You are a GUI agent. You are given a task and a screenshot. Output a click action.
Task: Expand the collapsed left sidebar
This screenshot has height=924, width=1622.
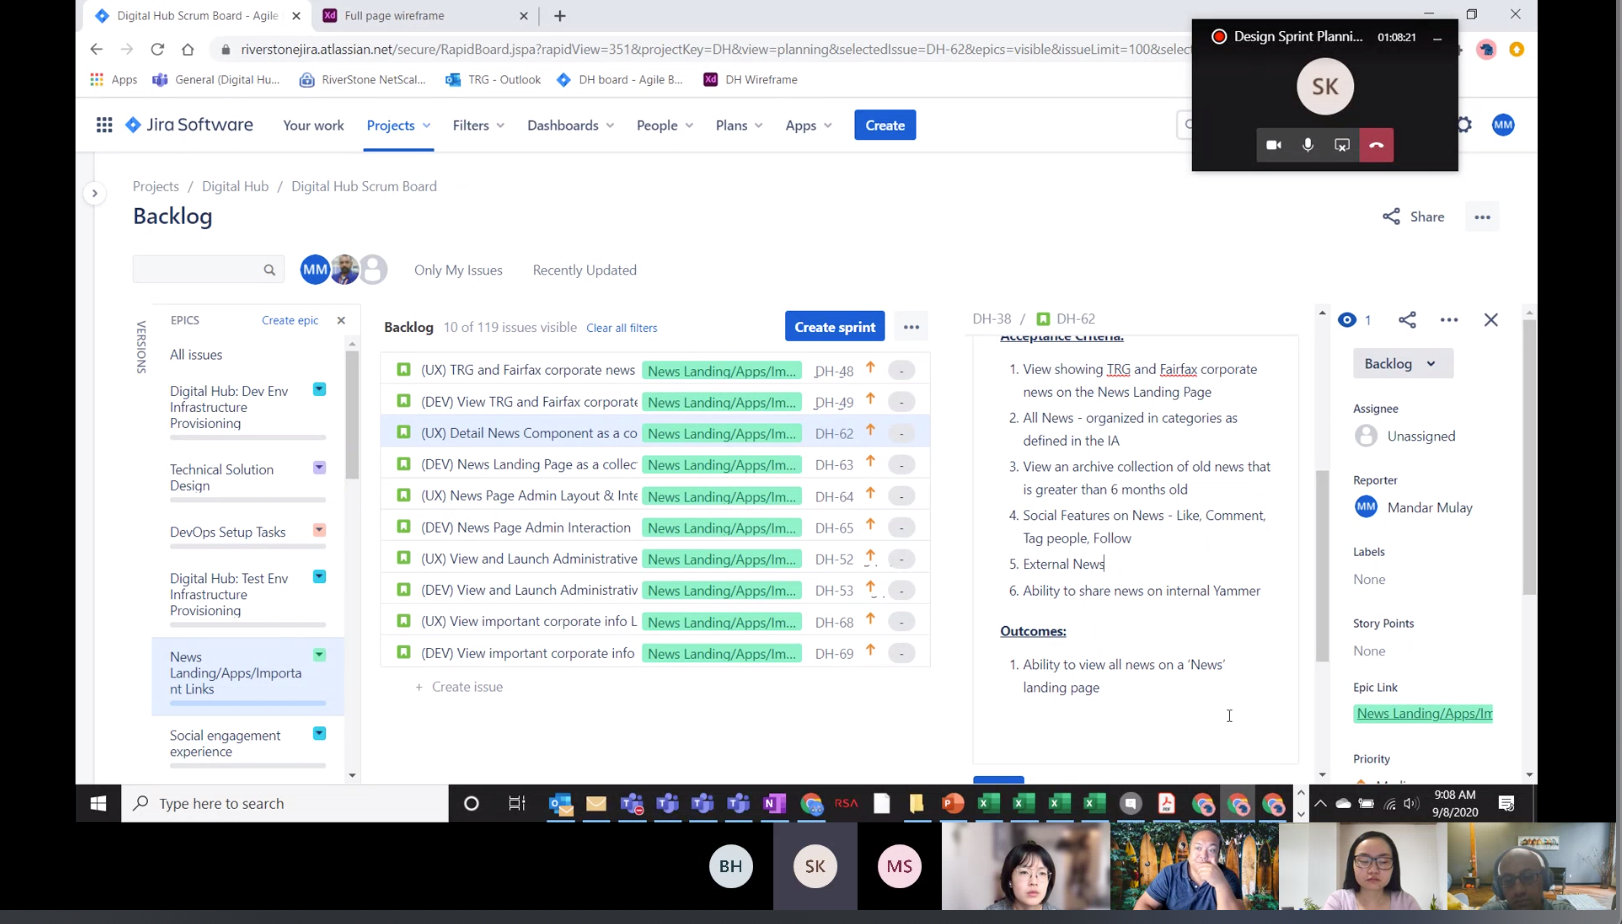click(95, 193)
